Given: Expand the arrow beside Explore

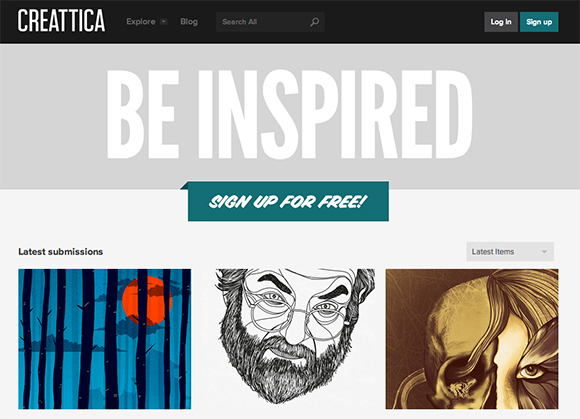Looking at the screenshot, I should (x=163, y=22).
